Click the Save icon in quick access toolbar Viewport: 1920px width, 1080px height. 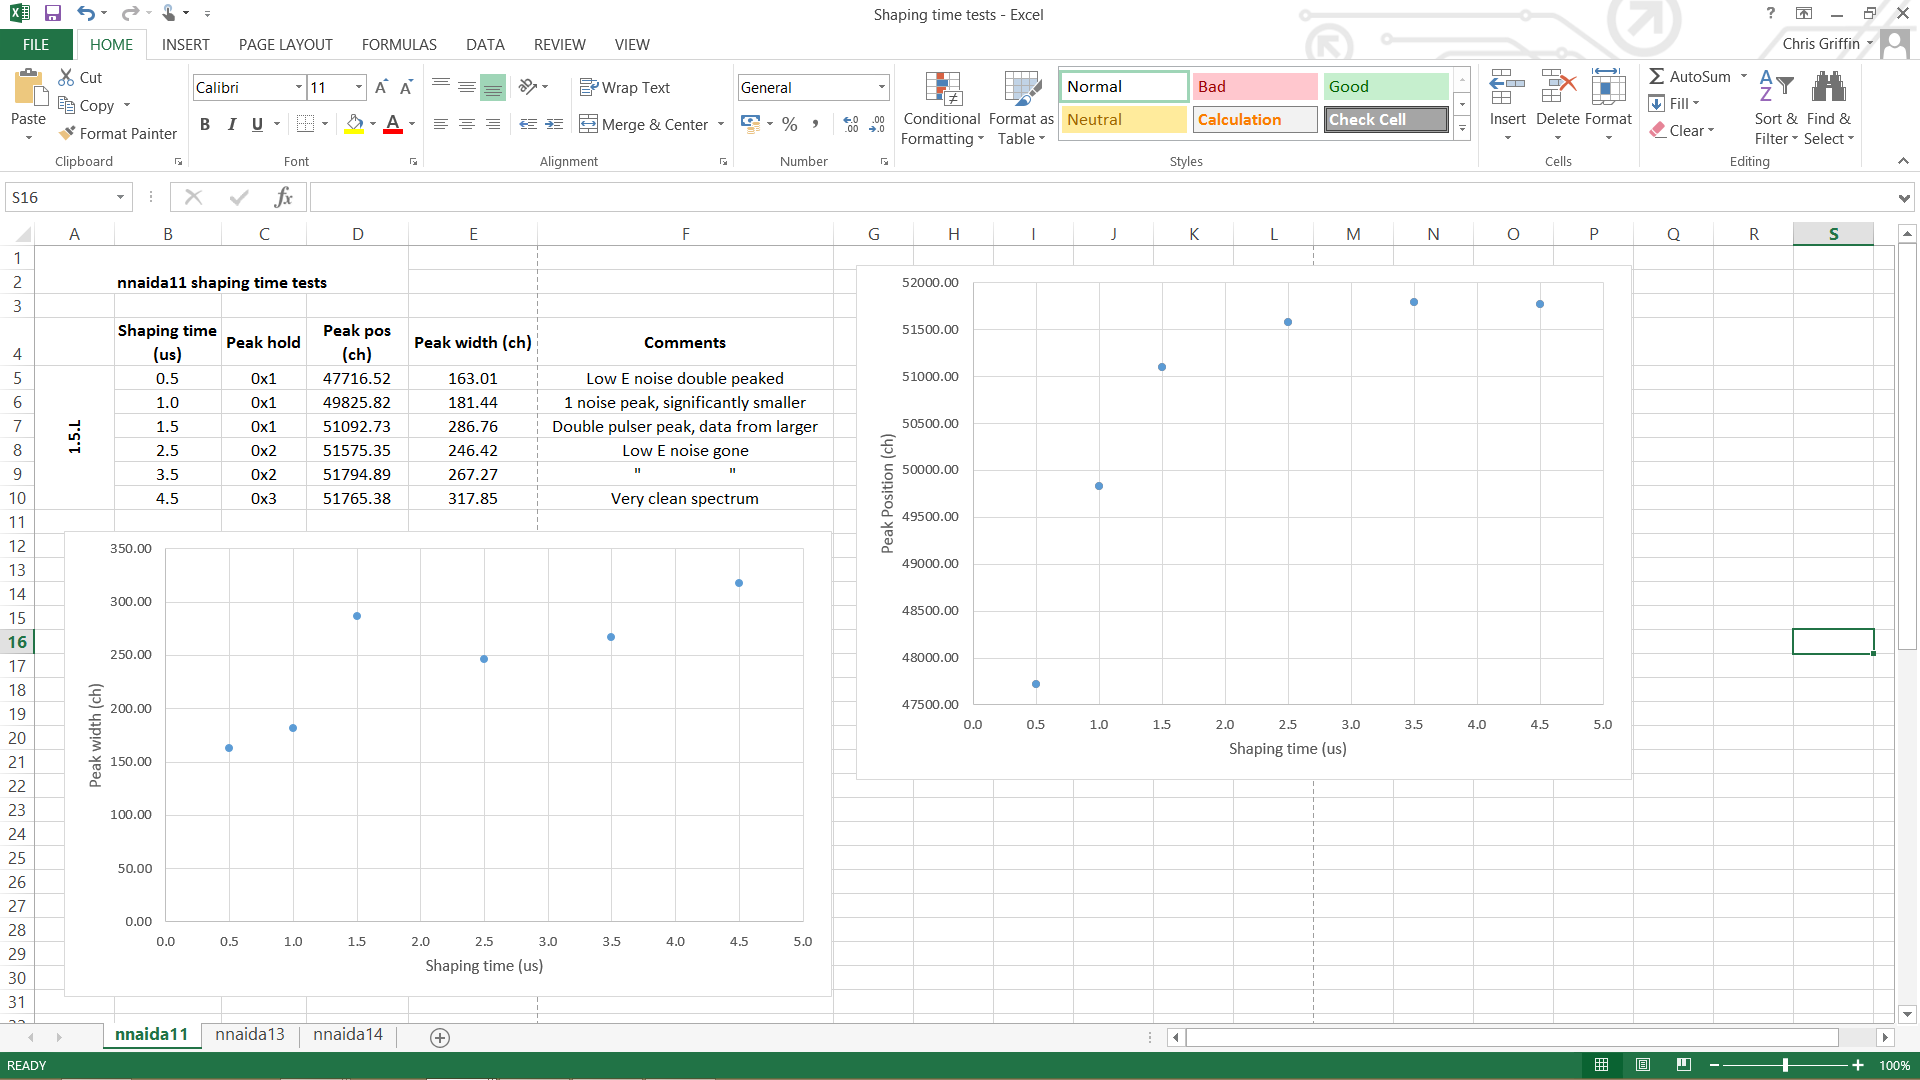coord(53,13)
